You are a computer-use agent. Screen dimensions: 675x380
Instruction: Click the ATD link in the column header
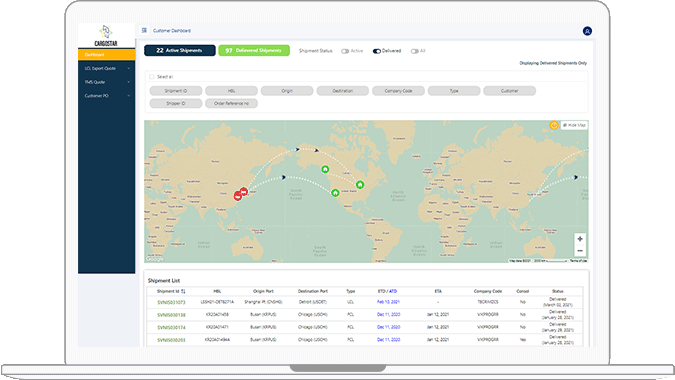[393, 291]
